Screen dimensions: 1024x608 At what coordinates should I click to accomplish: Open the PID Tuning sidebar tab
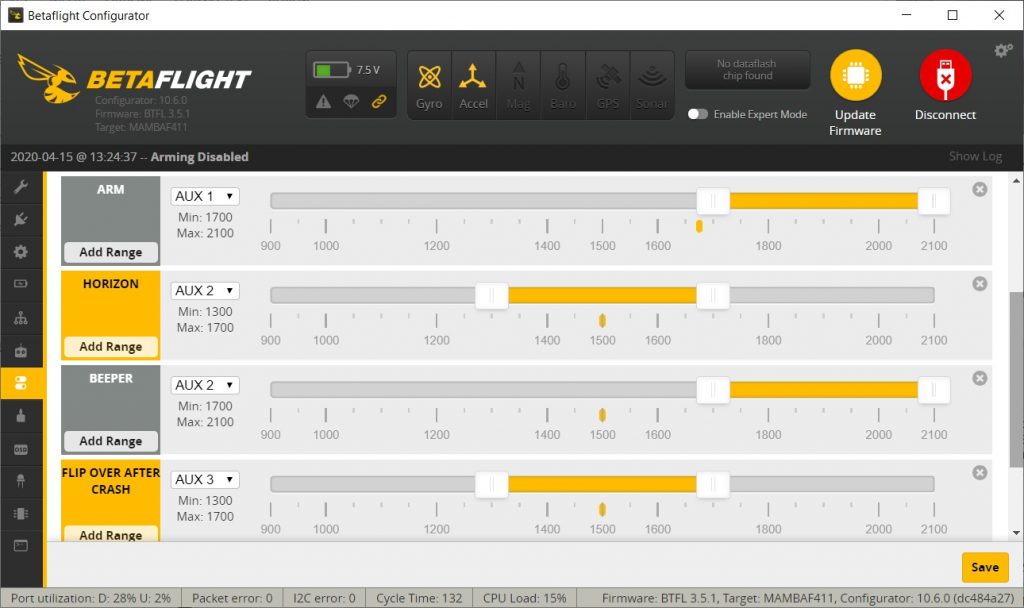tap(21, 318)
